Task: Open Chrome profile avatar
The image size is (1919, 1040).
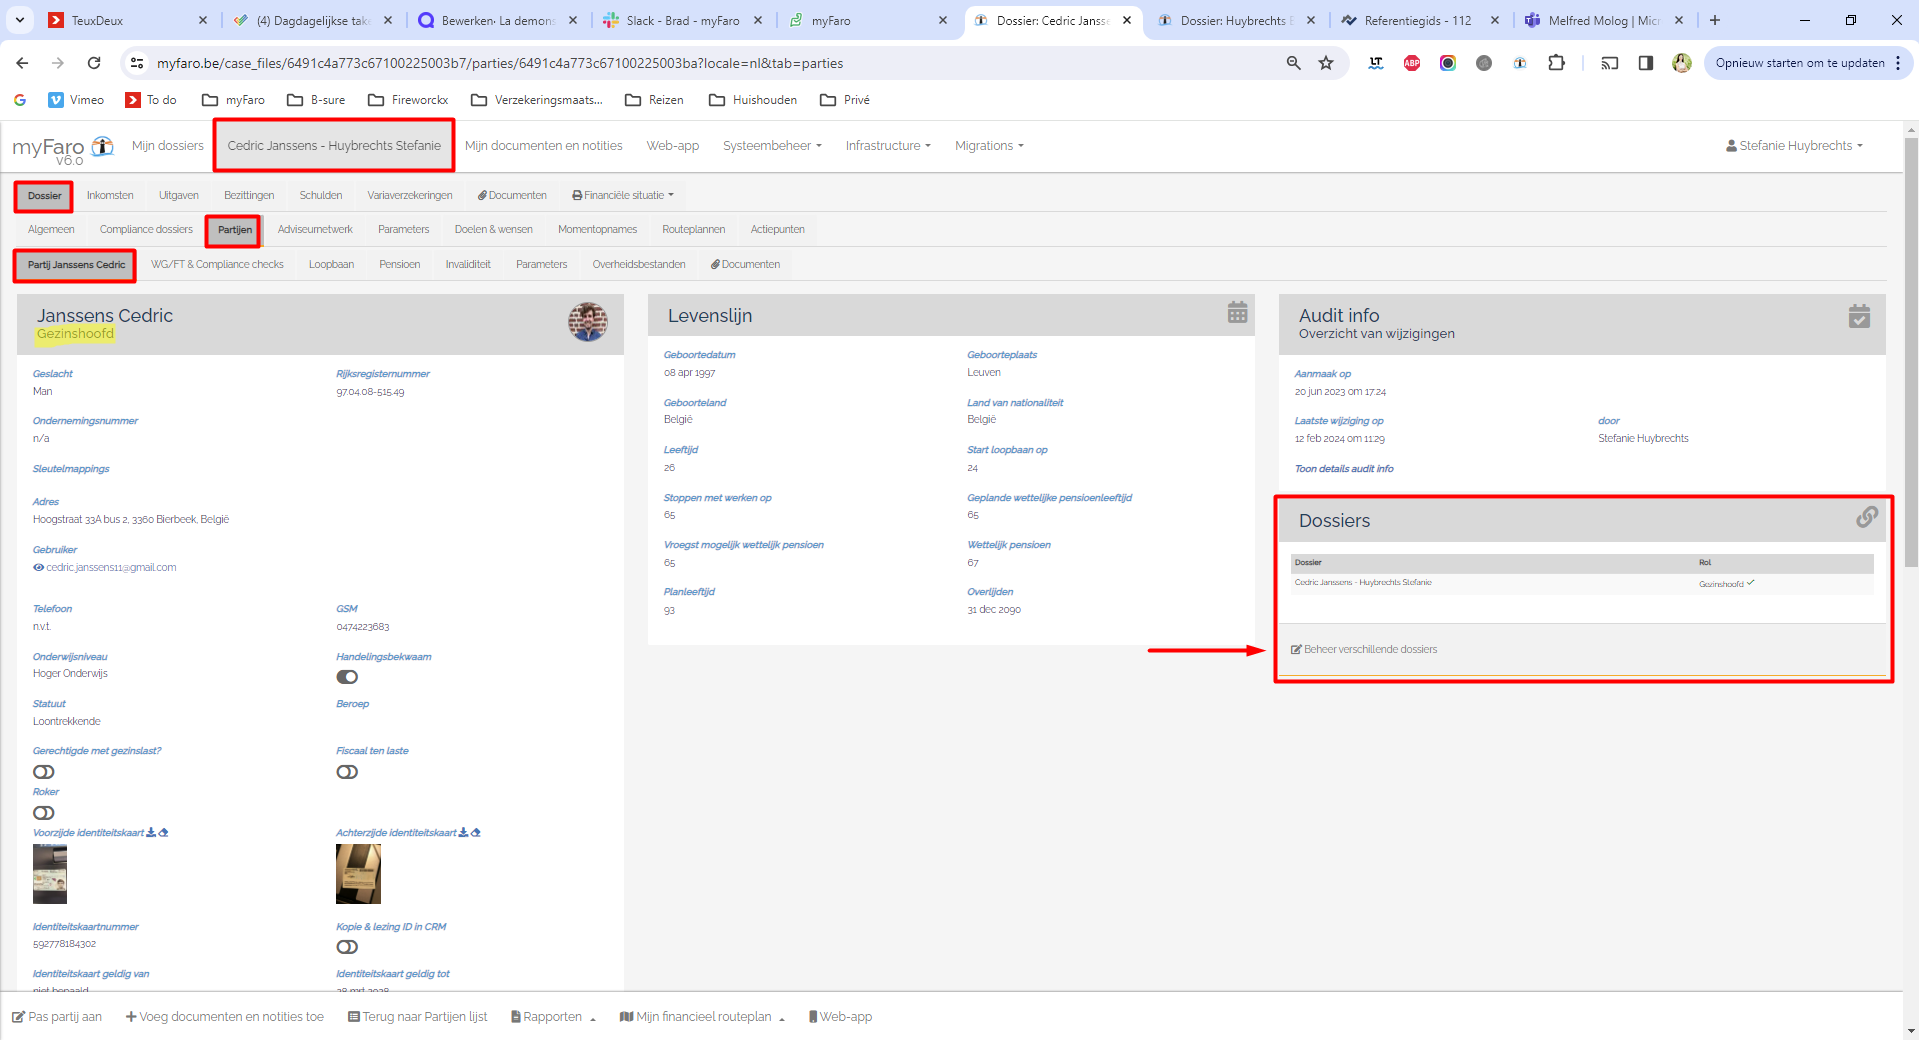Action: coord(1682,63)
